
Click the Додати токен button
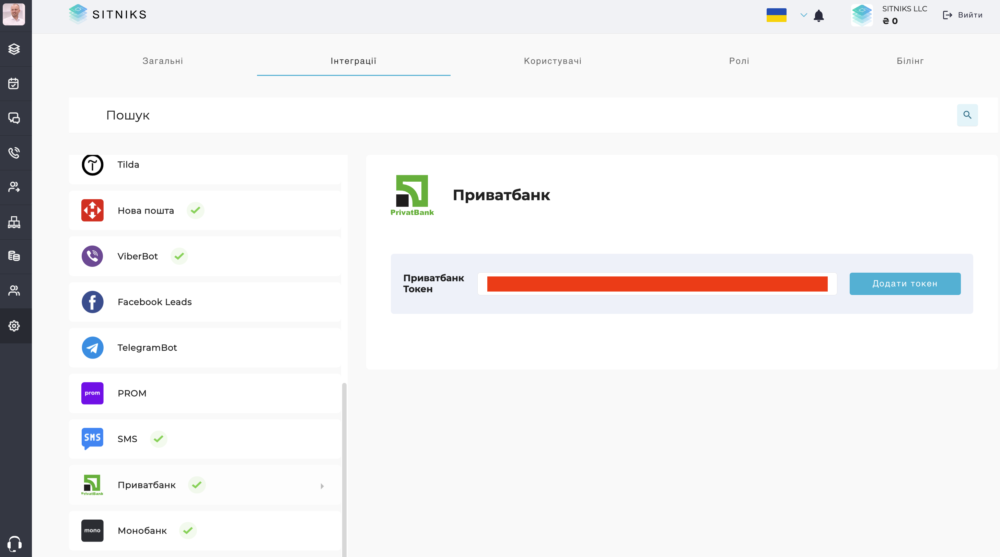click(x=905, y=284)
